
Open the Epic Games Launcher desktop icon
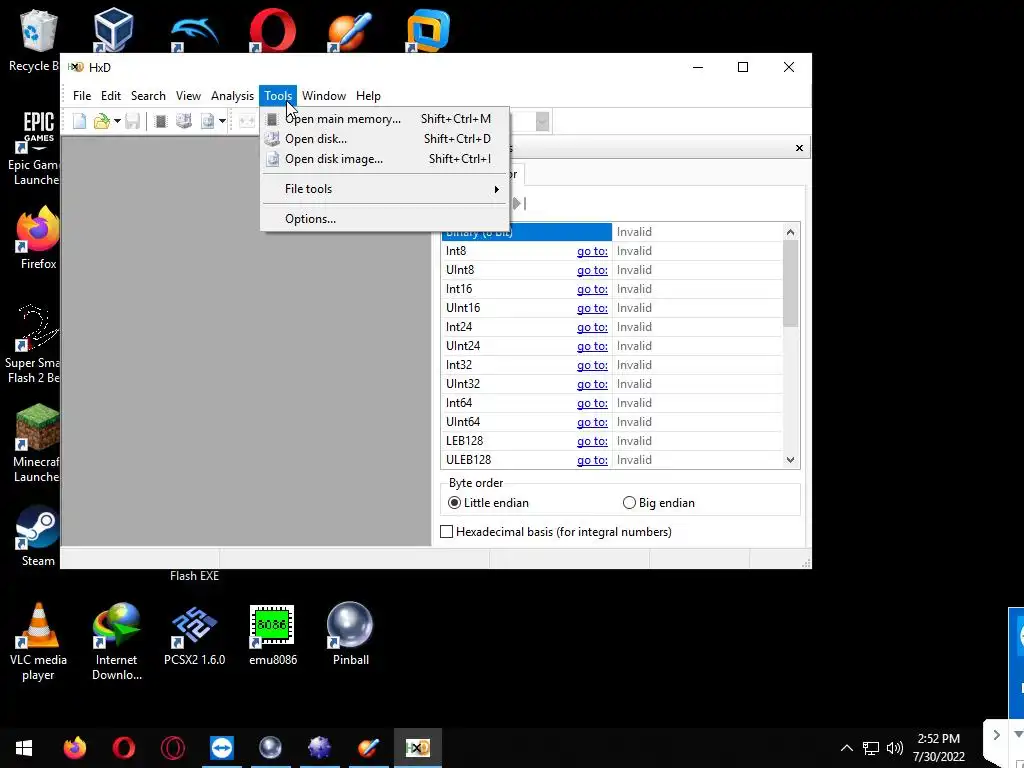36,148
